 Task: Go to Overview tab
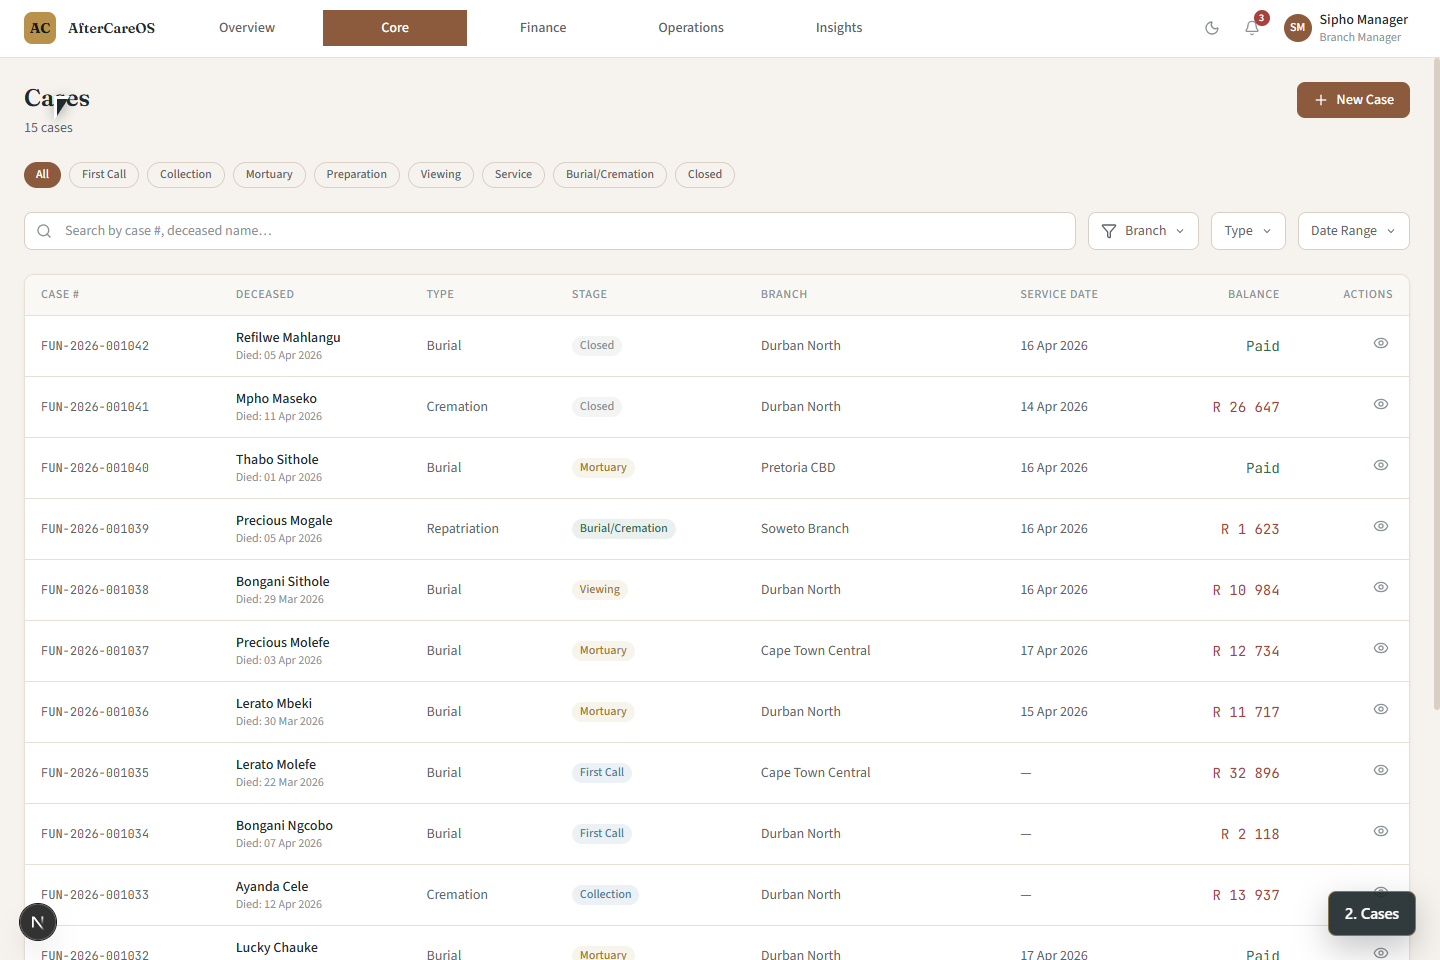tap(247, 28)
